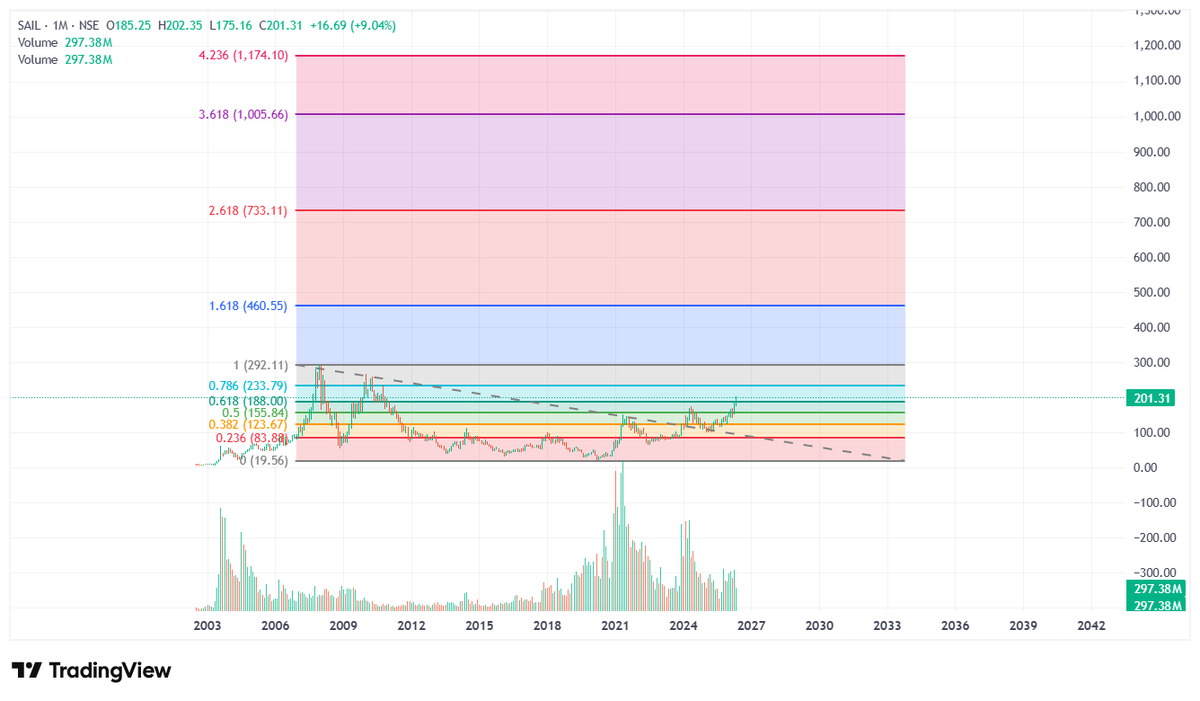Click the 2042 time axis label
This screenshot has height=701, width=1200.
(x=1091, y=625)
